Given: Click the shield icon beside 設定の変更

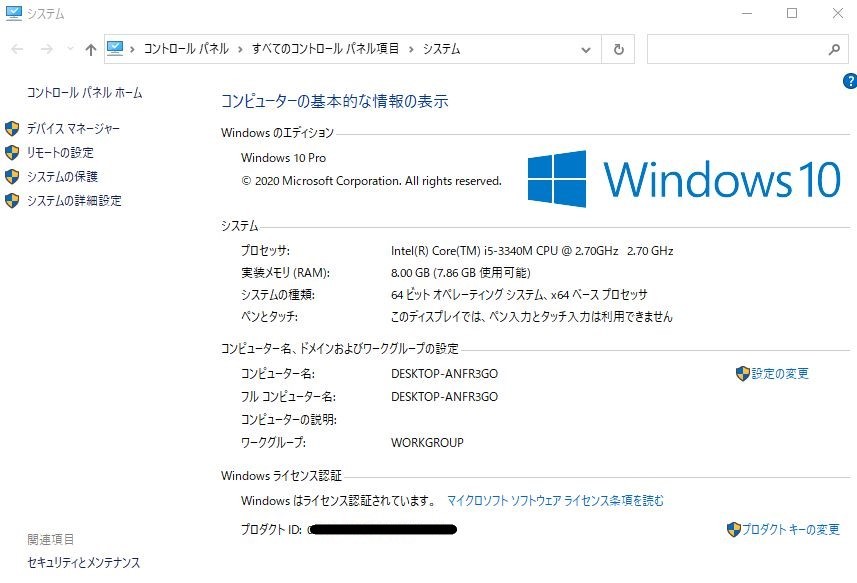Looking at the screenshot, I should click(x=742, y=374).
